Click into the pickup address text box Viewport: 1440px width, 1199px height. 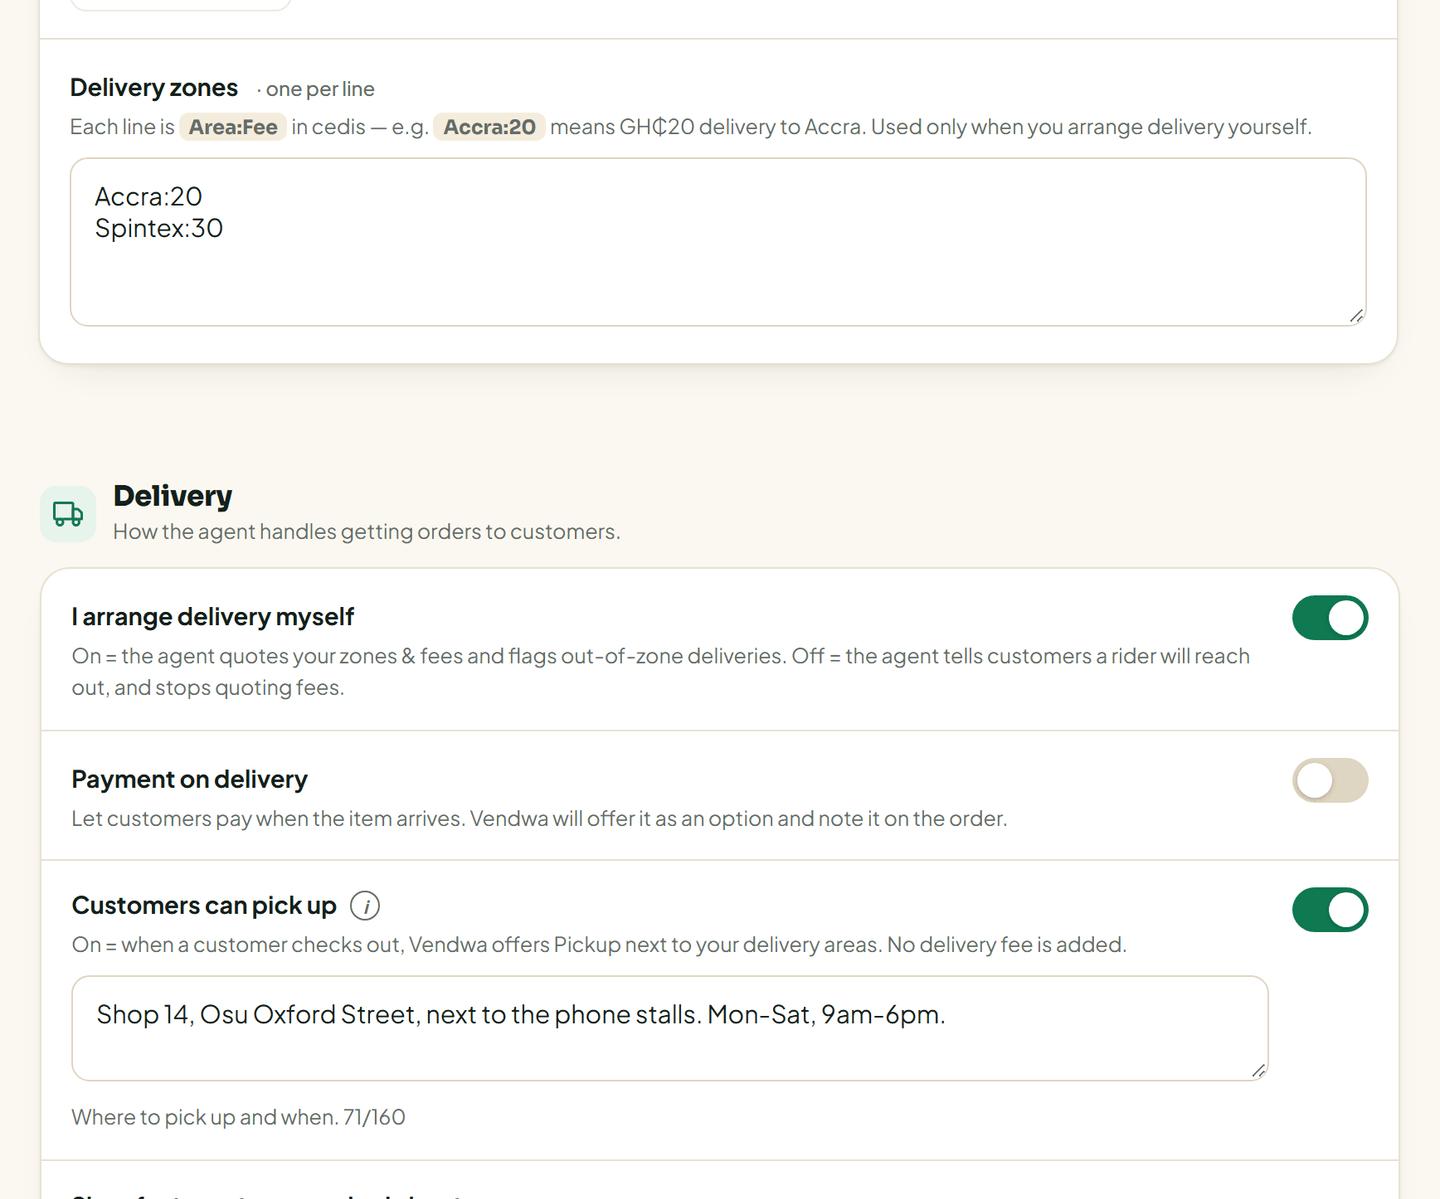coord(670,1028)
